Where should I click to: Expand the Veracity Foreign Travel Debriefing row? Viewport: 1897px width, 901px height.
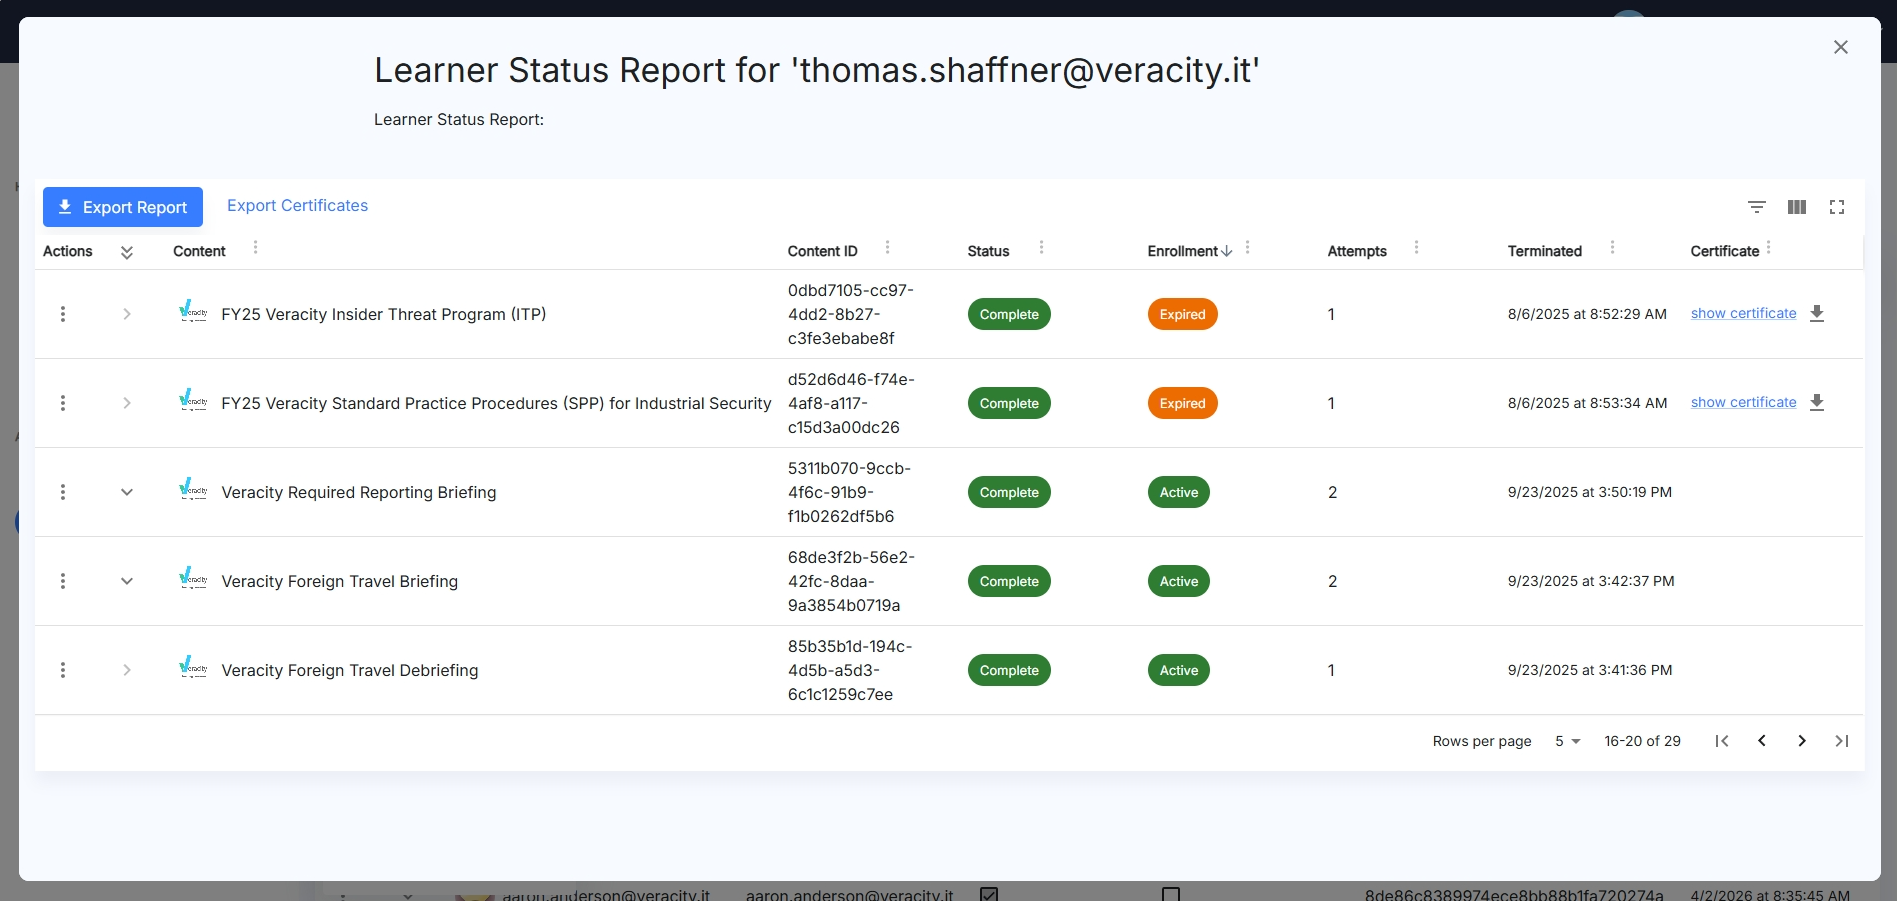(x=127, y=670)
